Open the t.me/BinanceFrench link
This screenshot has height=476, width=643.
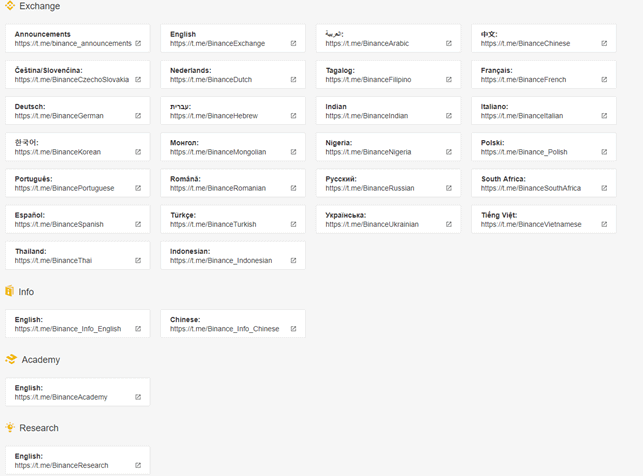523,80
